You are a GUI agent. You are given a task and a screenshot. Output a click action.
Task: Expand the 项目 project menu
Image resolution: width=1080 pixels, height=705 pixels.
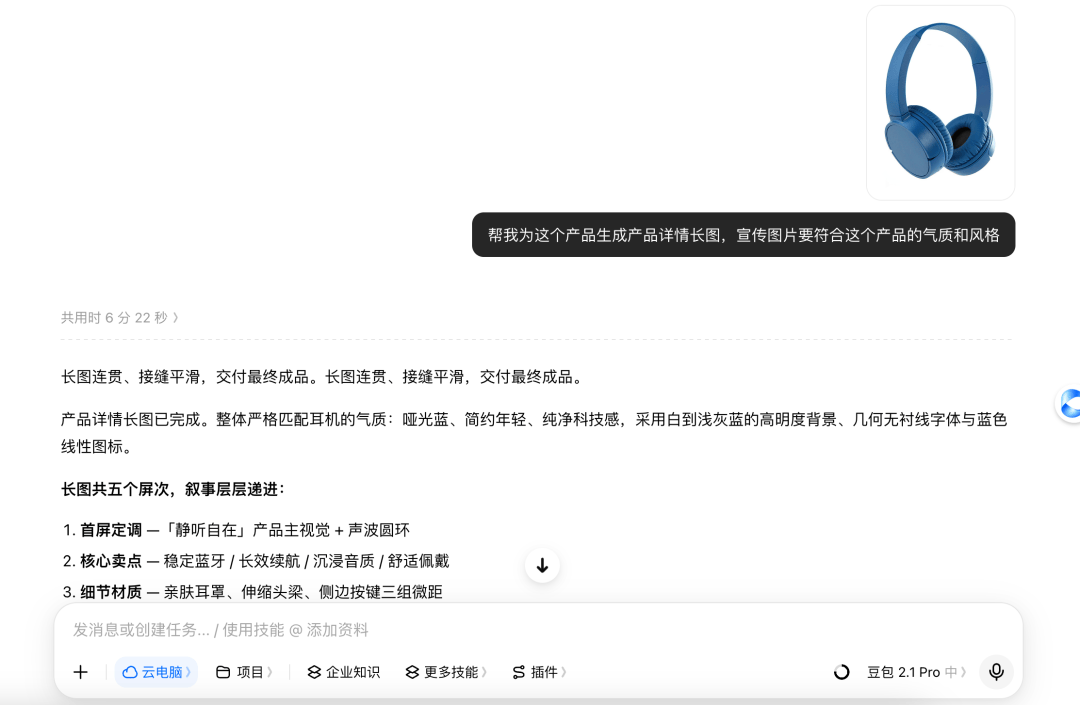[x=244, y=672]
